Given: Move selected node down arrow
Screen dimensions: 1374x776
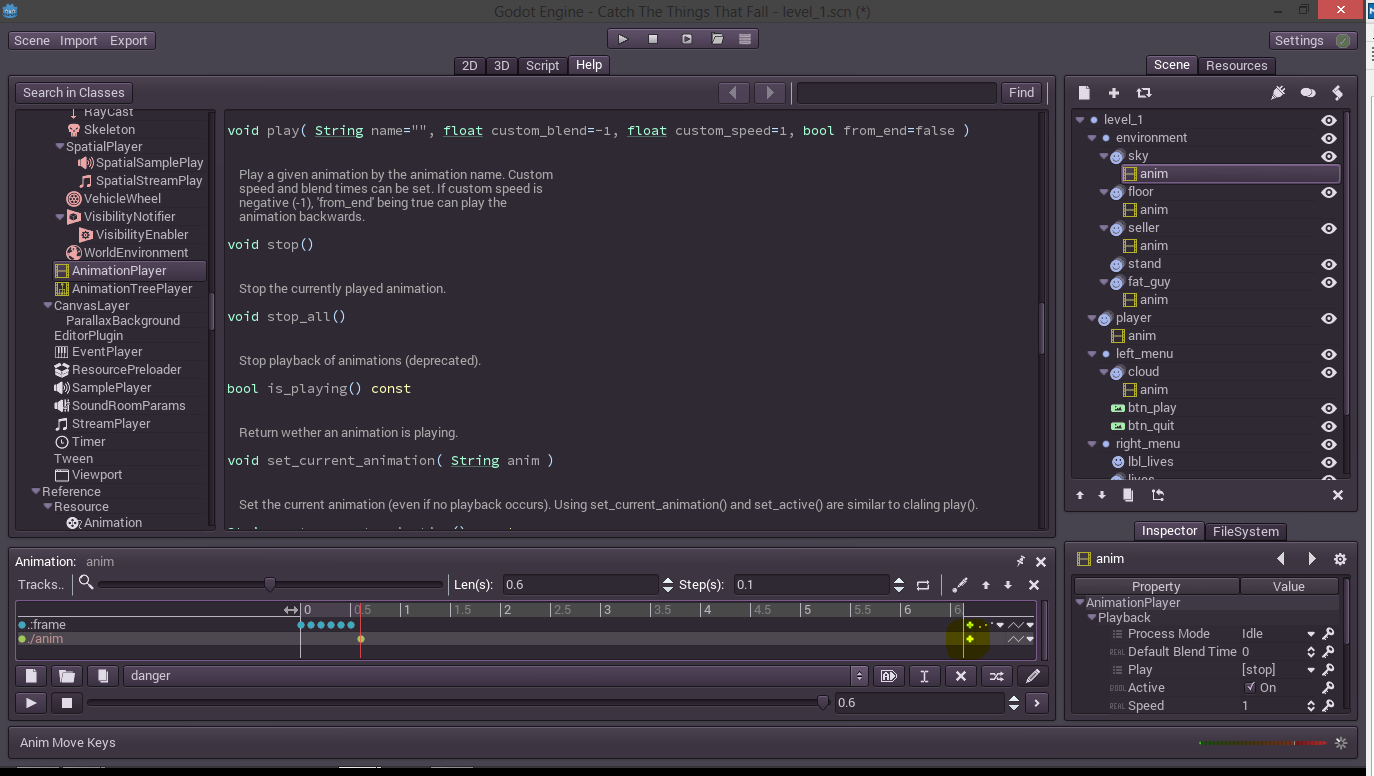Looking at the screenshot, I should (x=1102, y=495).
